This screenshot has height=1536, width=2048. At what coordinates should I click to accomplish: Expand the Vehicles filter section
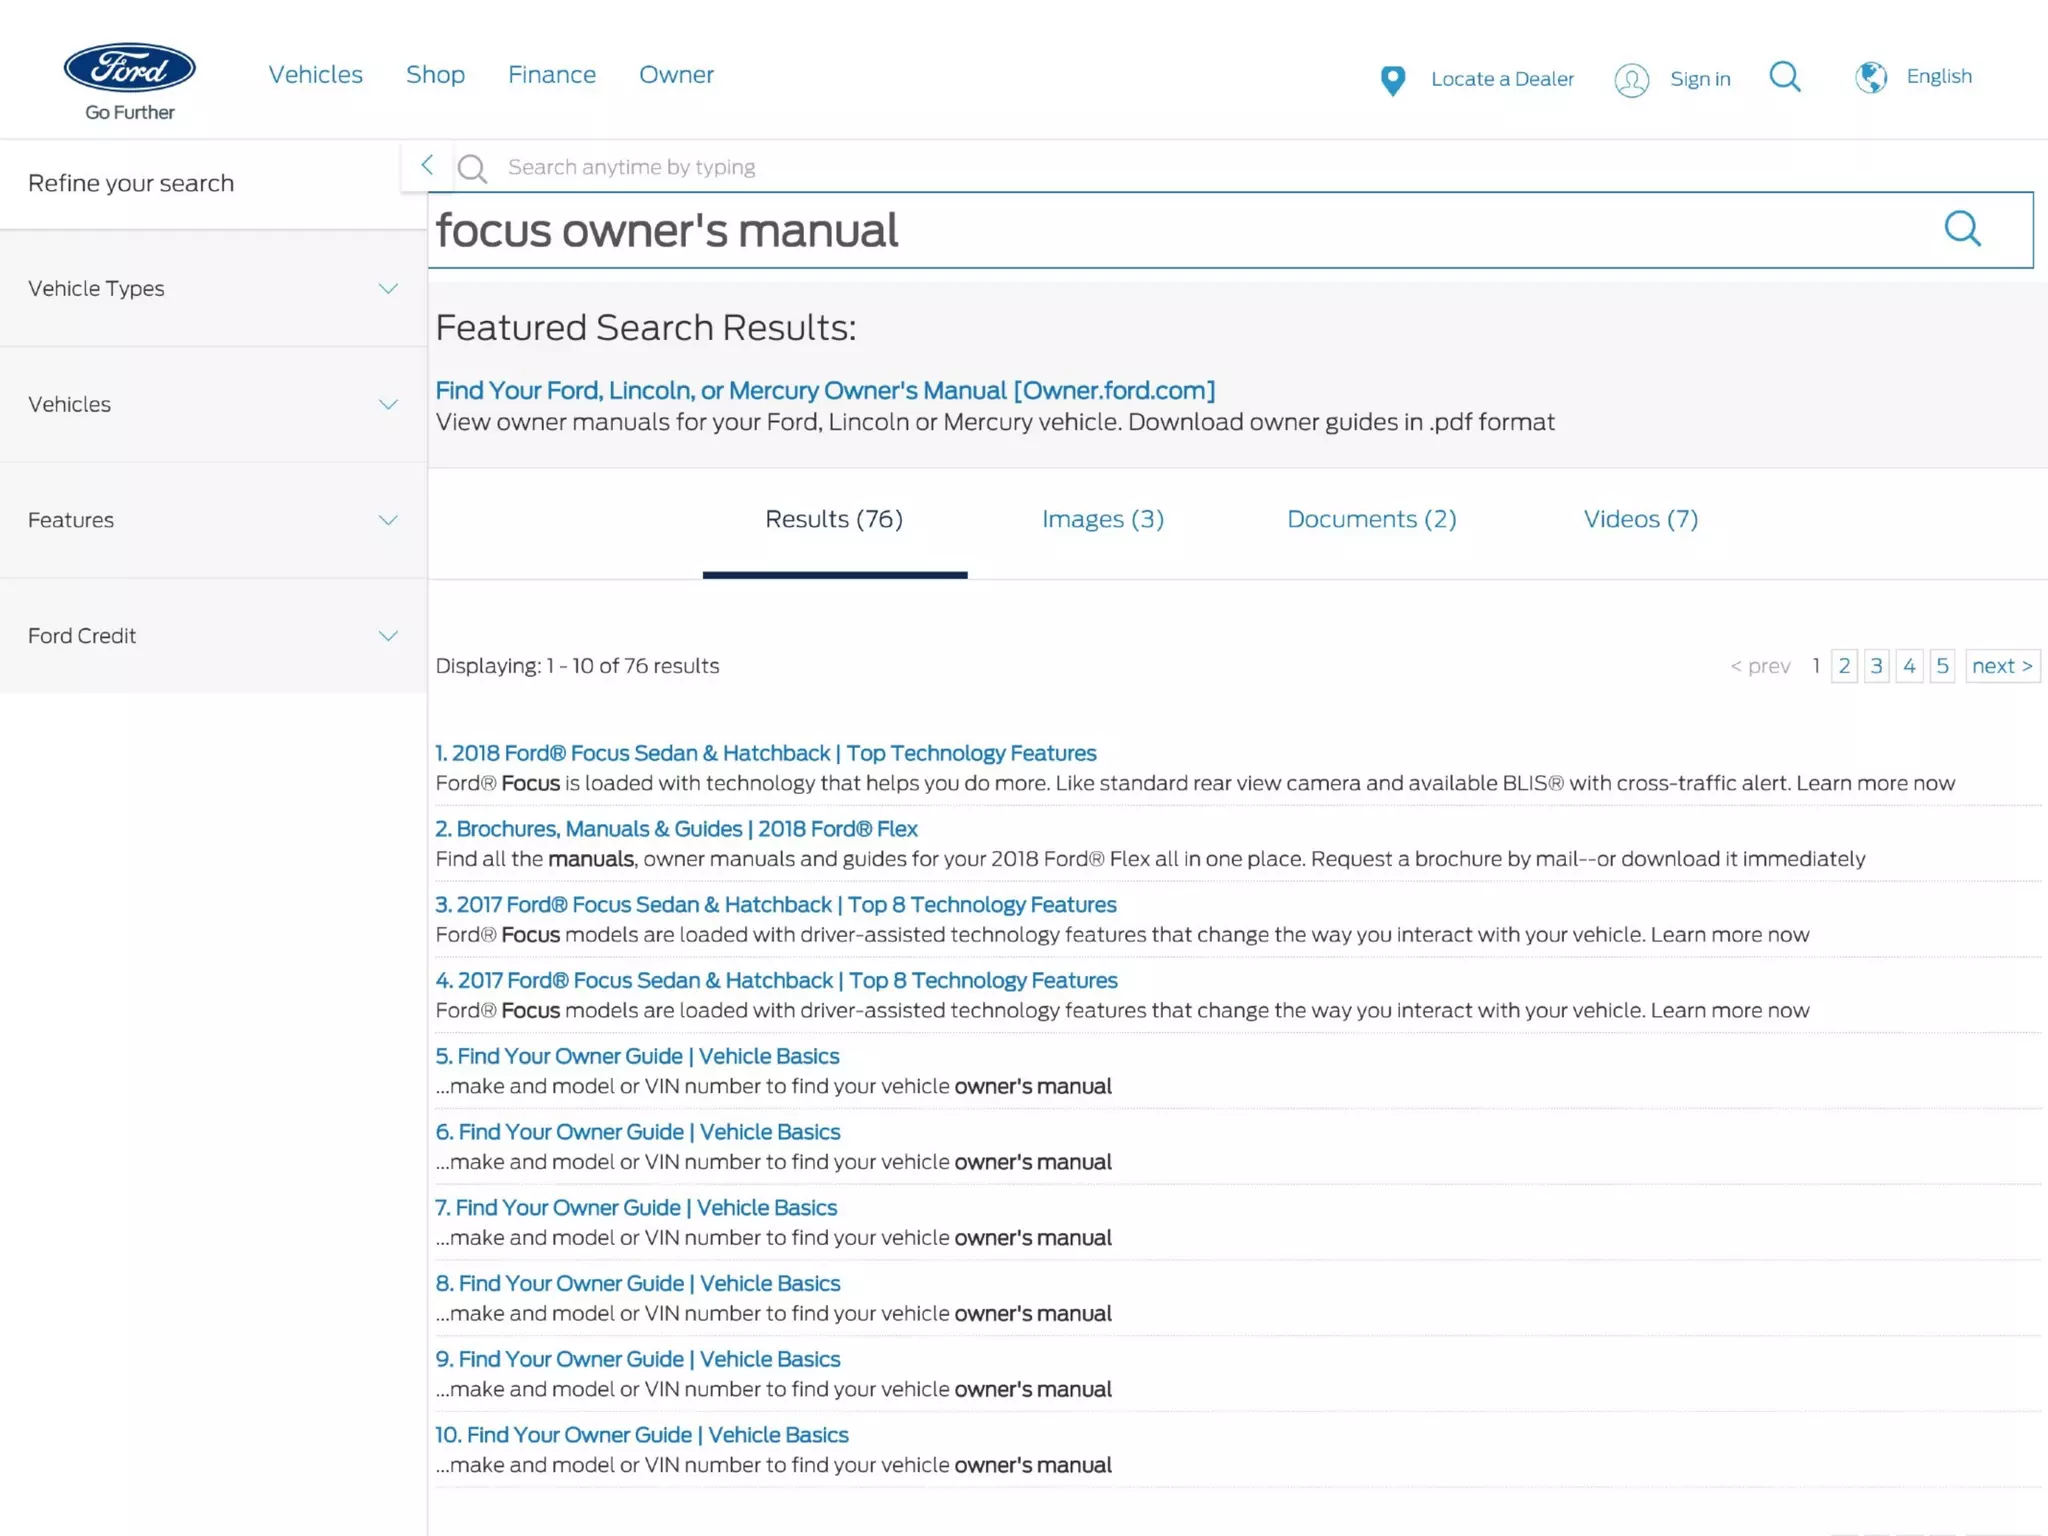coord(387,405)
